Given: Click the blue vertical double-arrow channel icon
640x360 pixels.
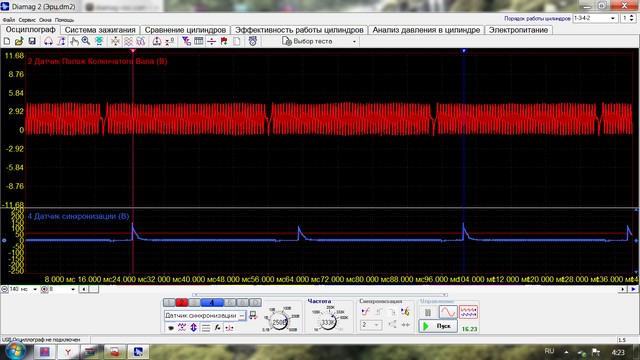Looking at the screenshot, I should (193, 328).
